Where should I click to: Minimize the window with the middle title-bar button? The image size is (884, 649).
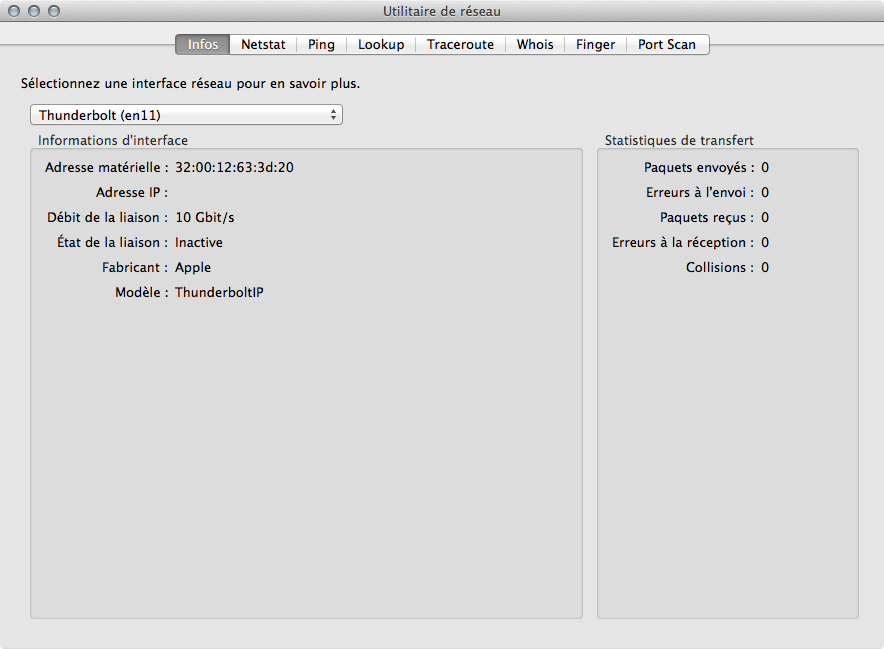coord(35,12)
